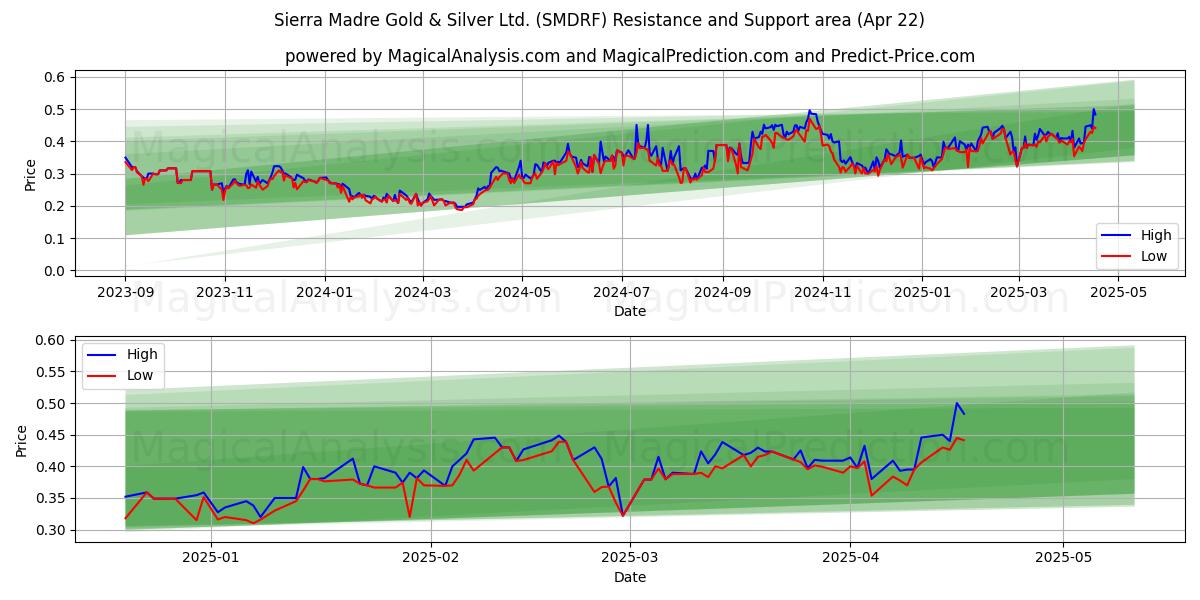Click the 2025-01 tick label on the top chart

click(921, 292)
